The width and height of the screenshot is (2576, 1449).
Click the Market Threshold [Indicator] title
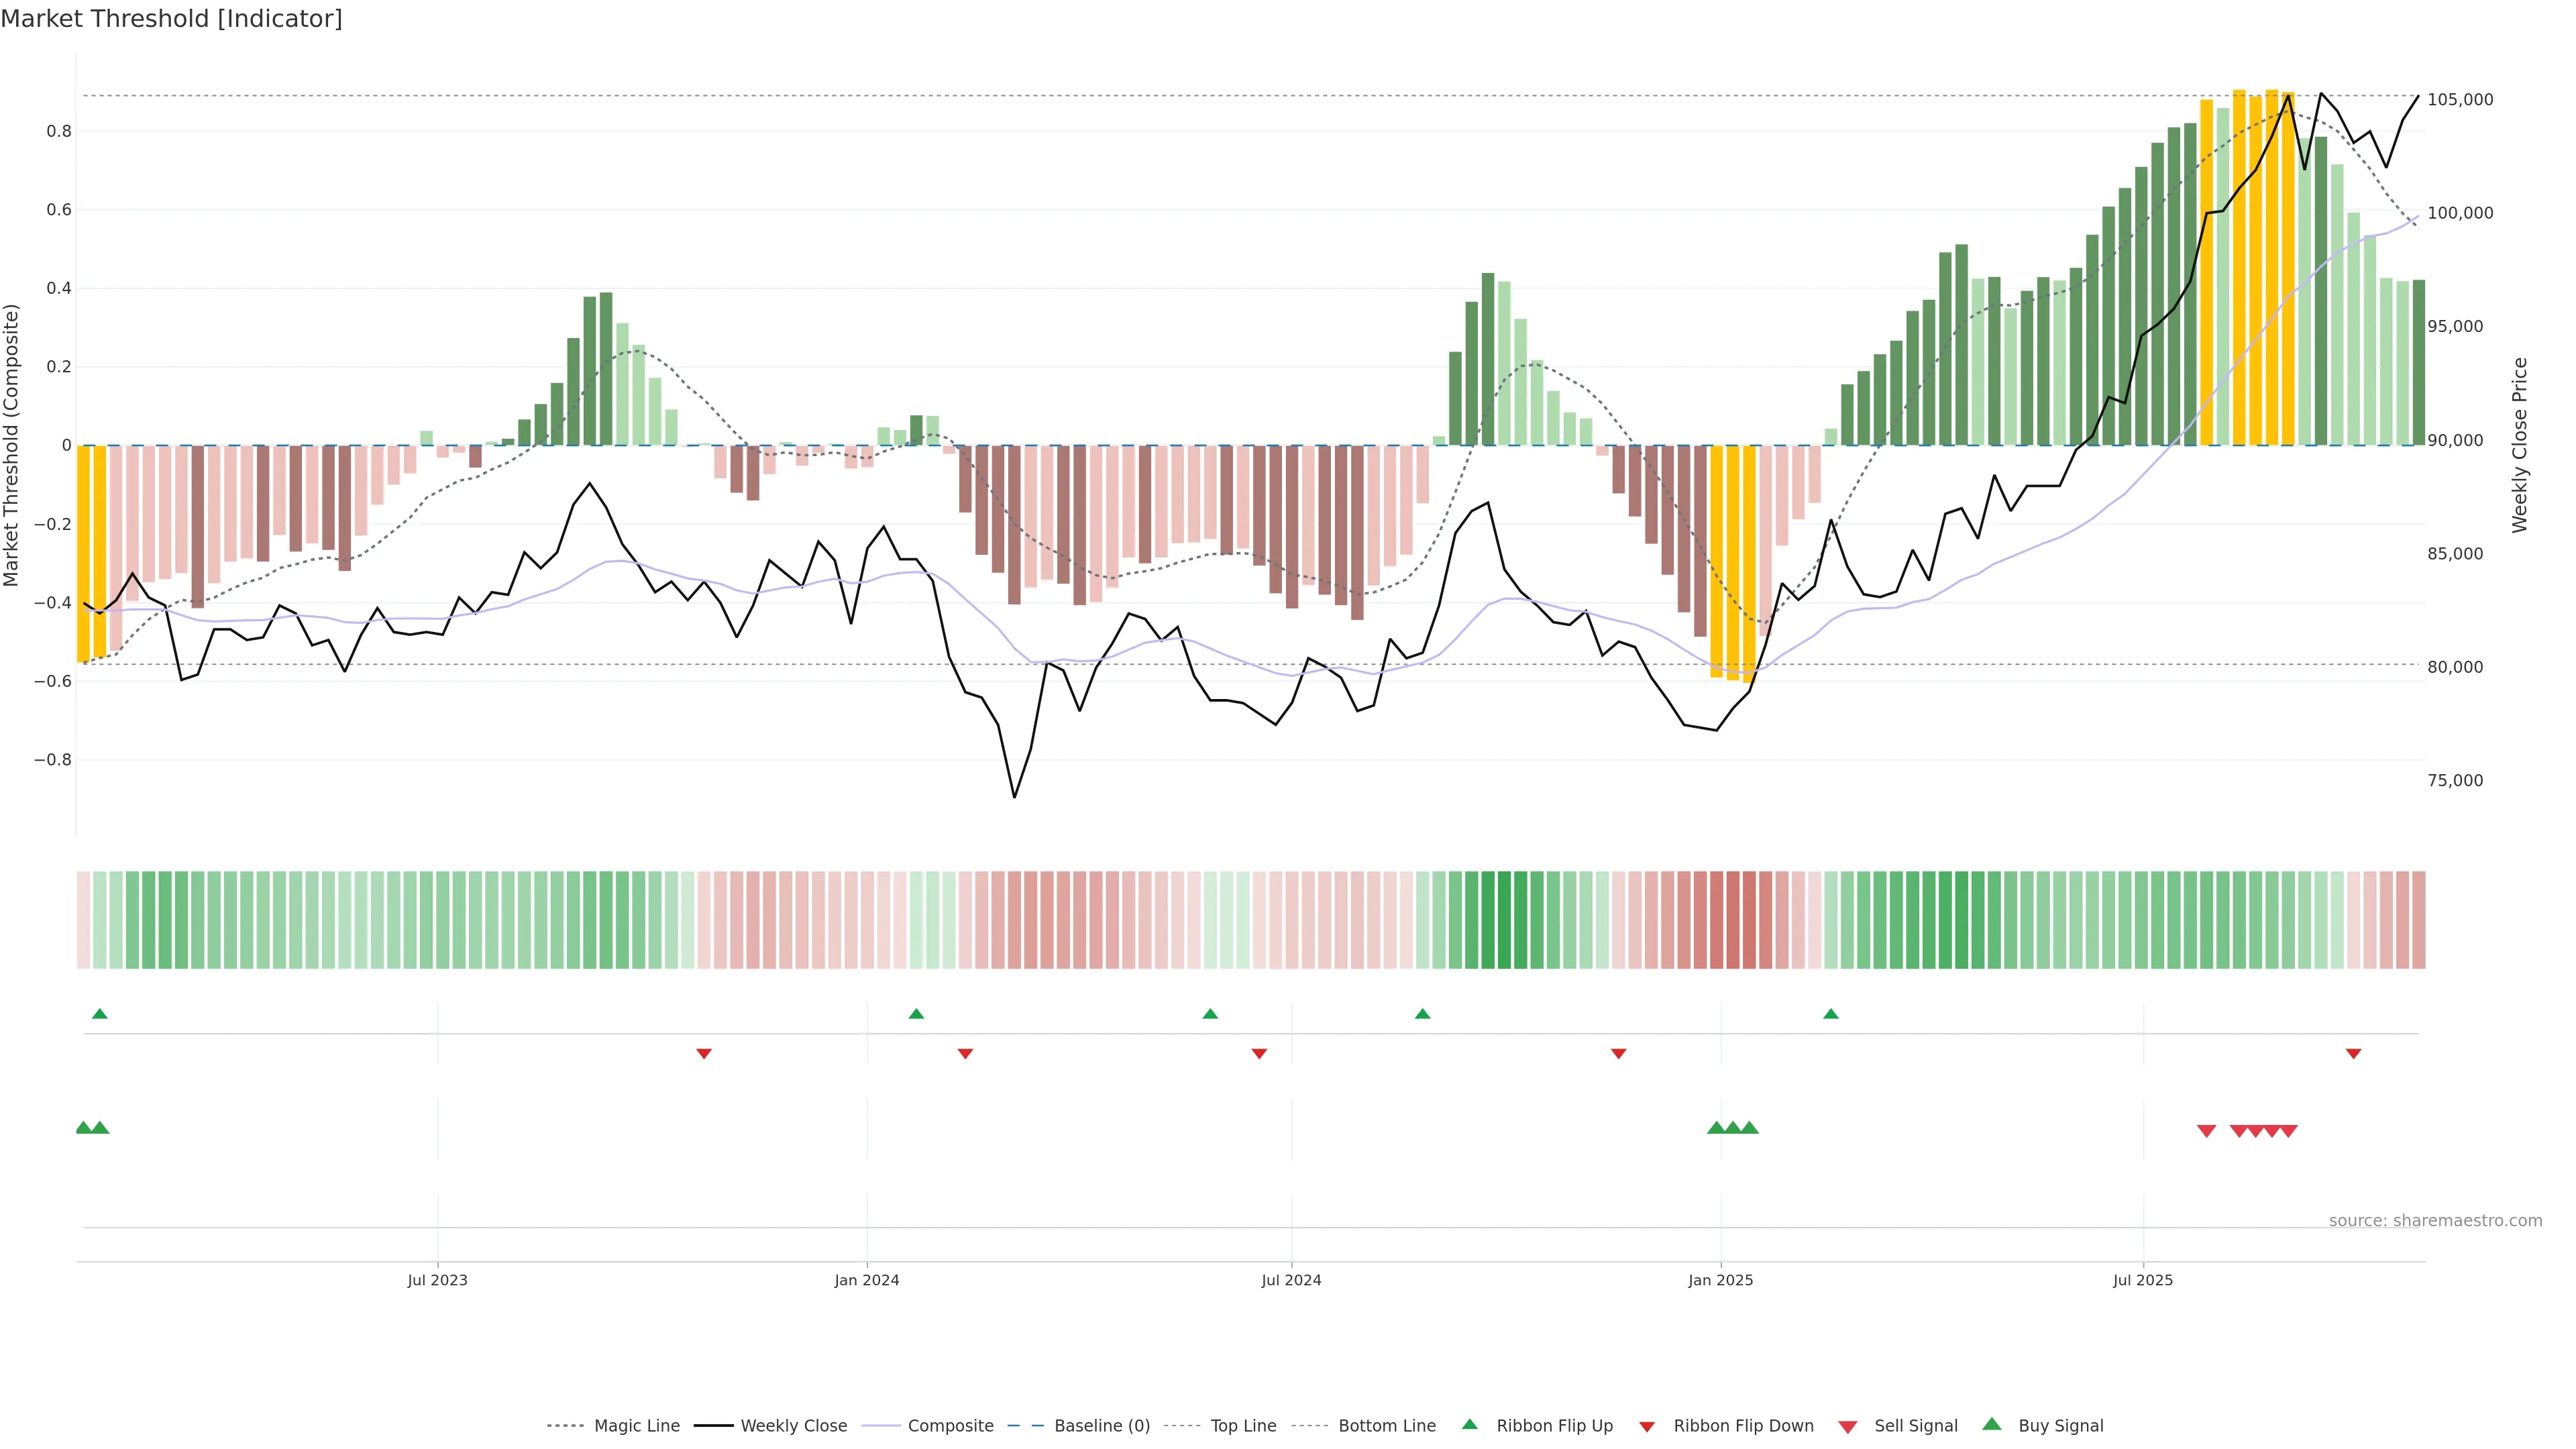click(x=171, y=19)
